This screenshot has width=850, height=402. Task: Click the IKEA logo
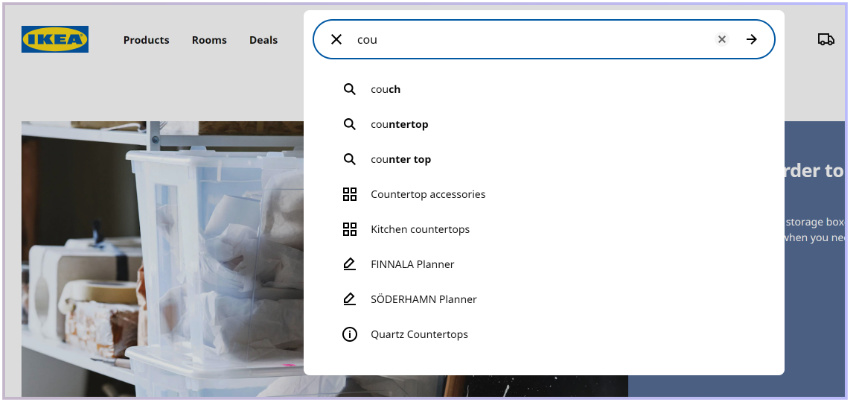pos(55,40)
